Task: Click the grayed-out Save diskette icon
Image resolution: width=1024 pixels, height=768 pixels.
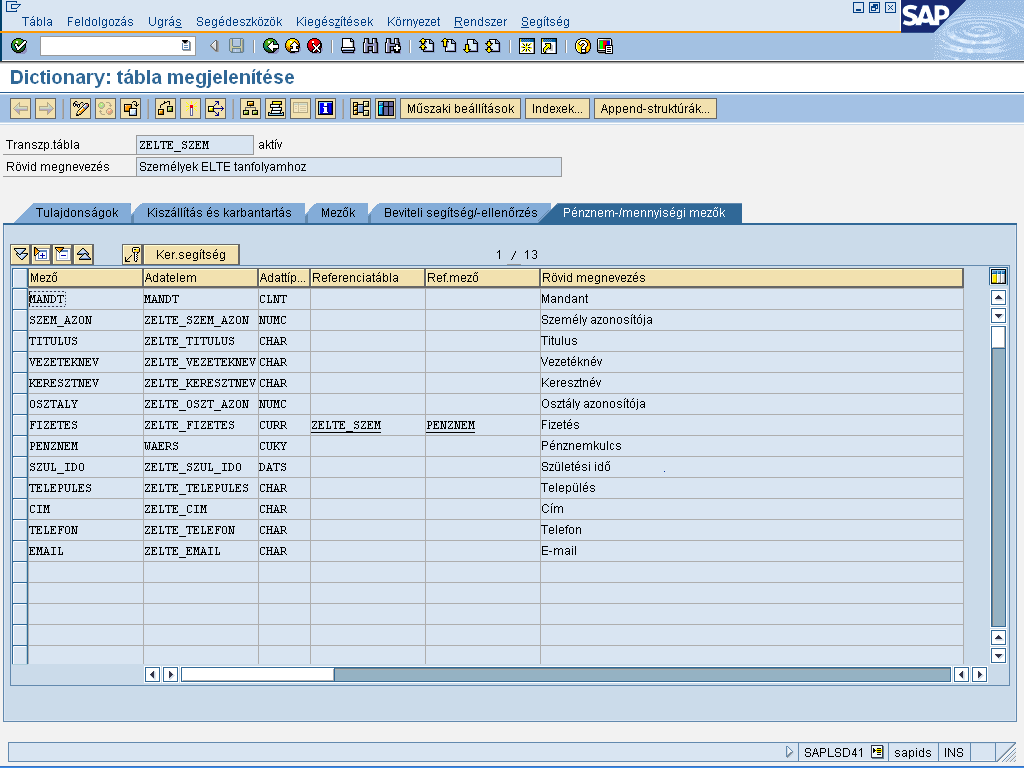Action: click(236, 46)
